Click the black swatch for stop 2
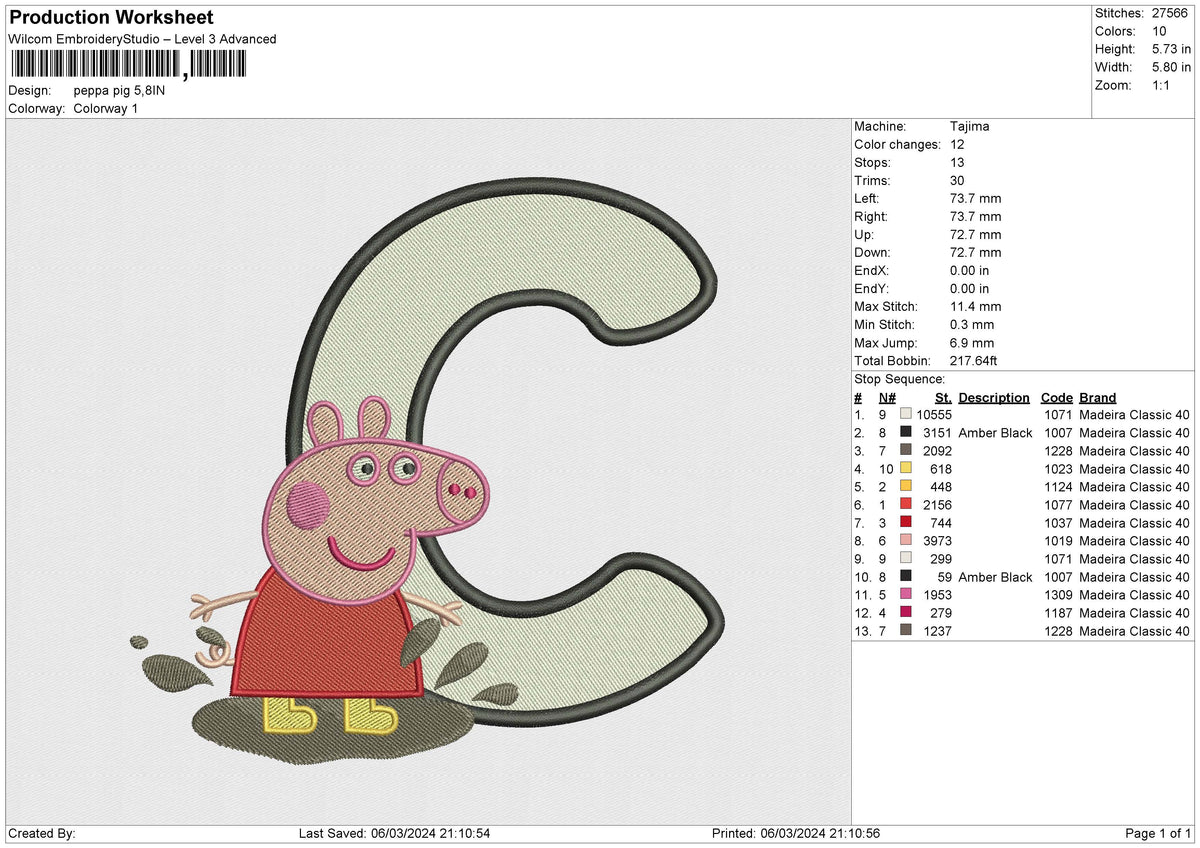Screen dimensions: 1200x848 [906, 432]
